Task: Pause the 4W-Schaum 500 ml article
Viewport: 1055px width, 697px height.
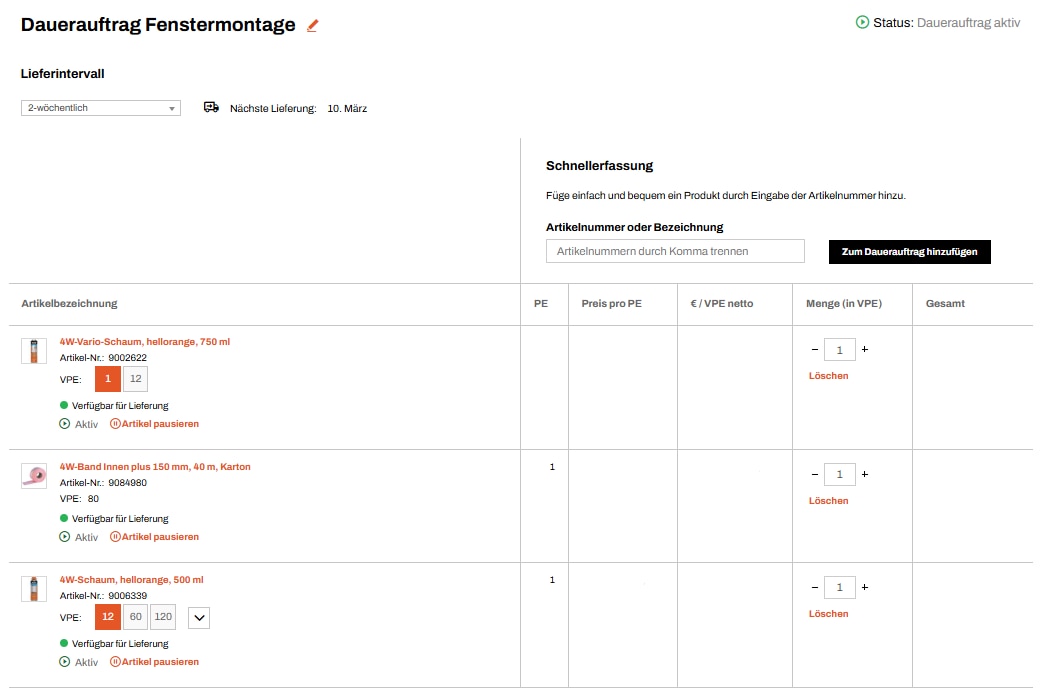Action: tap(154, 662)
